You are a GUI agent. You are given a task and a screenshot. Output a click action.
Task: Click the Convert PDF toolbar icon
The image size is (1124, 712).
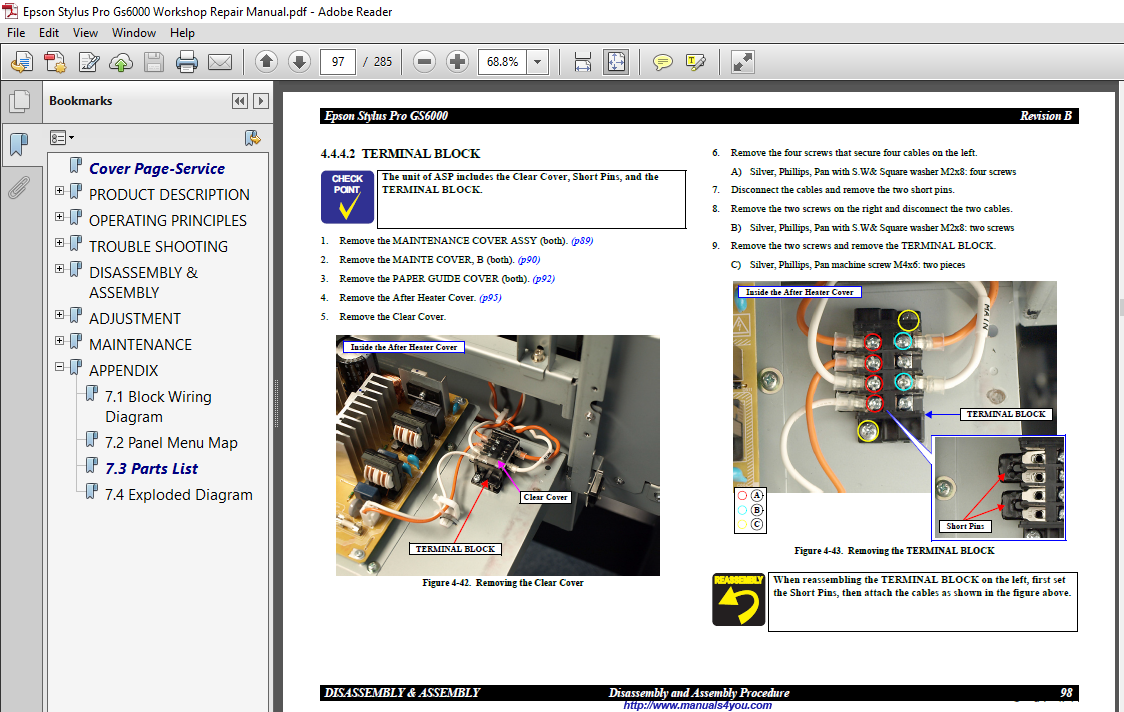click(55, 62)
